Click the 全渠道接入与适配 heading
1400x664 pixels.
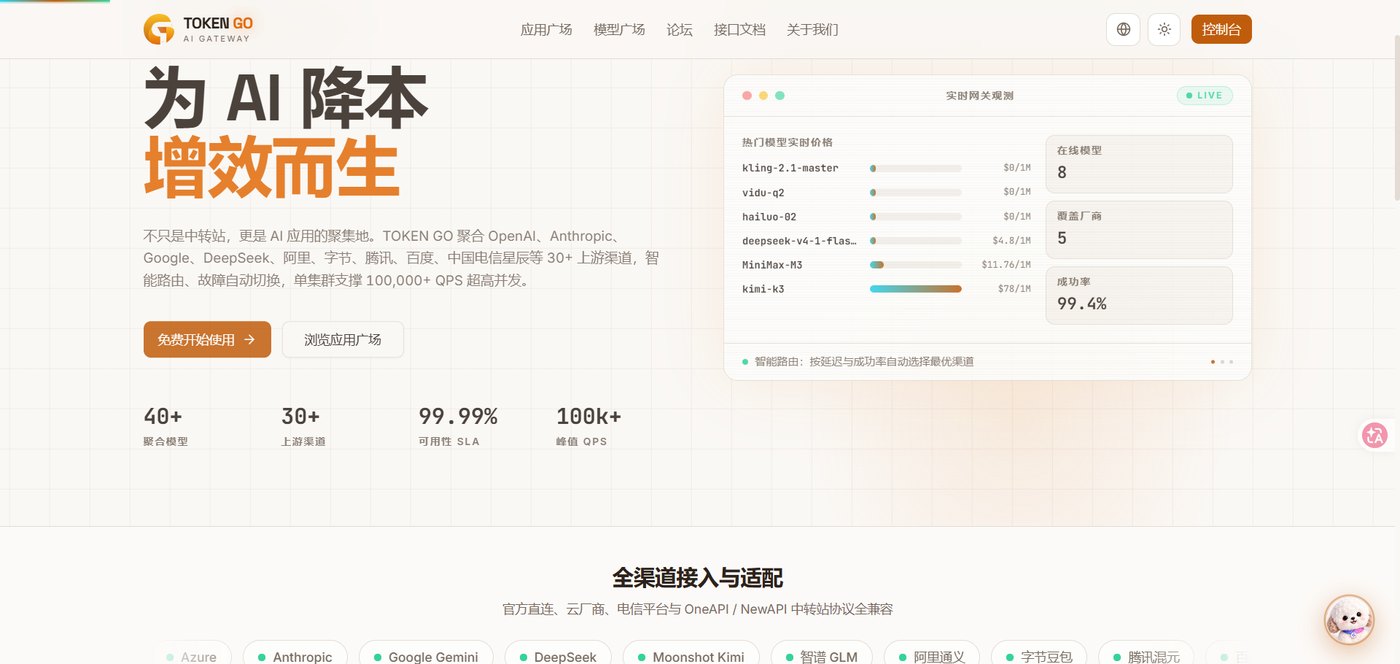[698, 578]
